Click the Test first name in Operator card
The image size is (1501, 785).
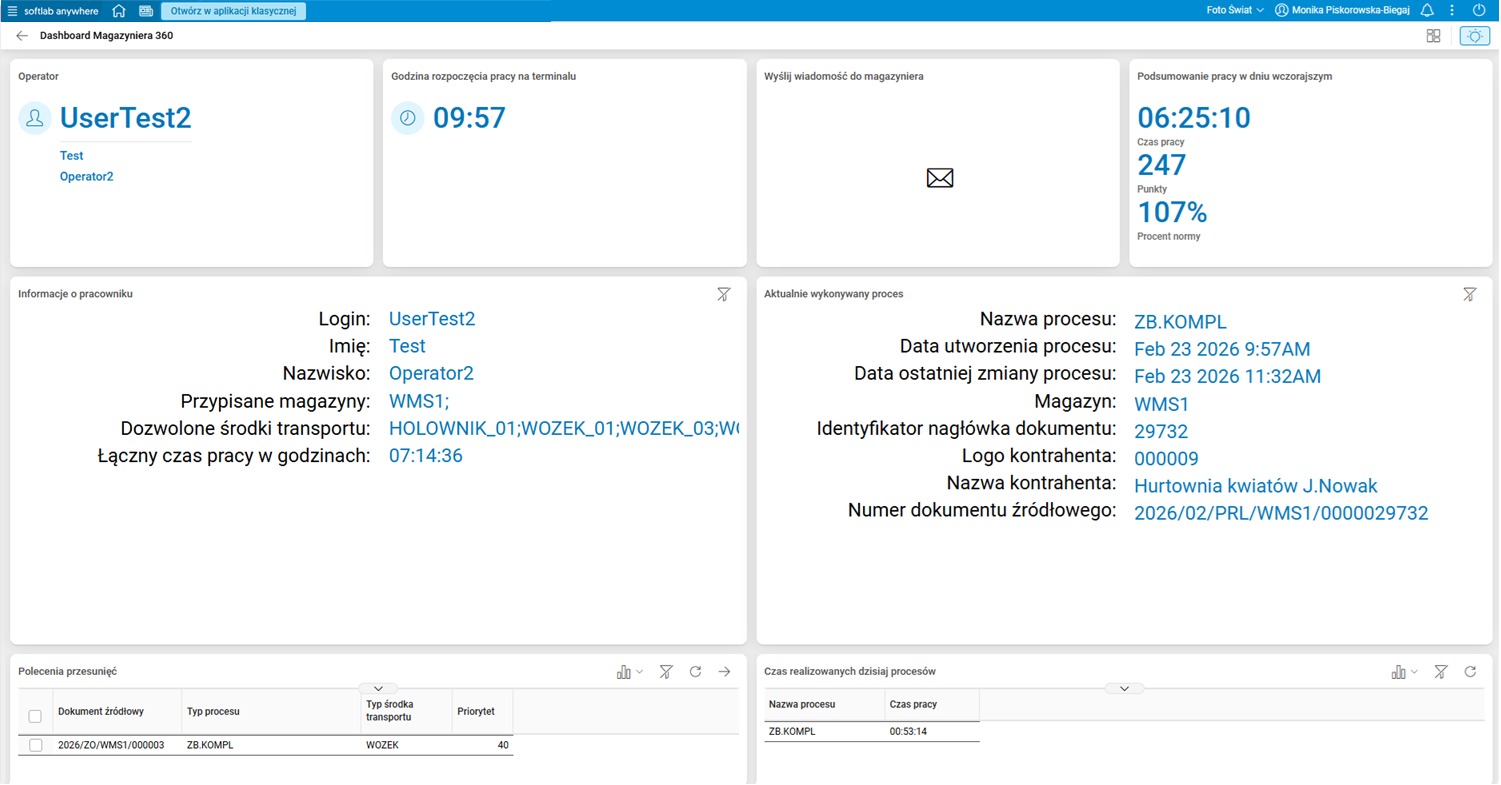pos(71,156)
